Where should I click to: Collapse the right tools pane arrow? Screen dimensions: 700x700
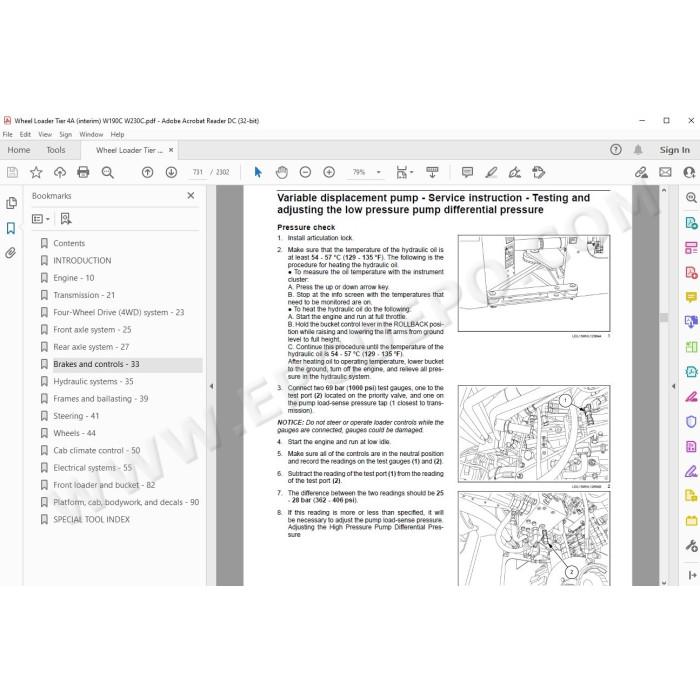point(673,386)
